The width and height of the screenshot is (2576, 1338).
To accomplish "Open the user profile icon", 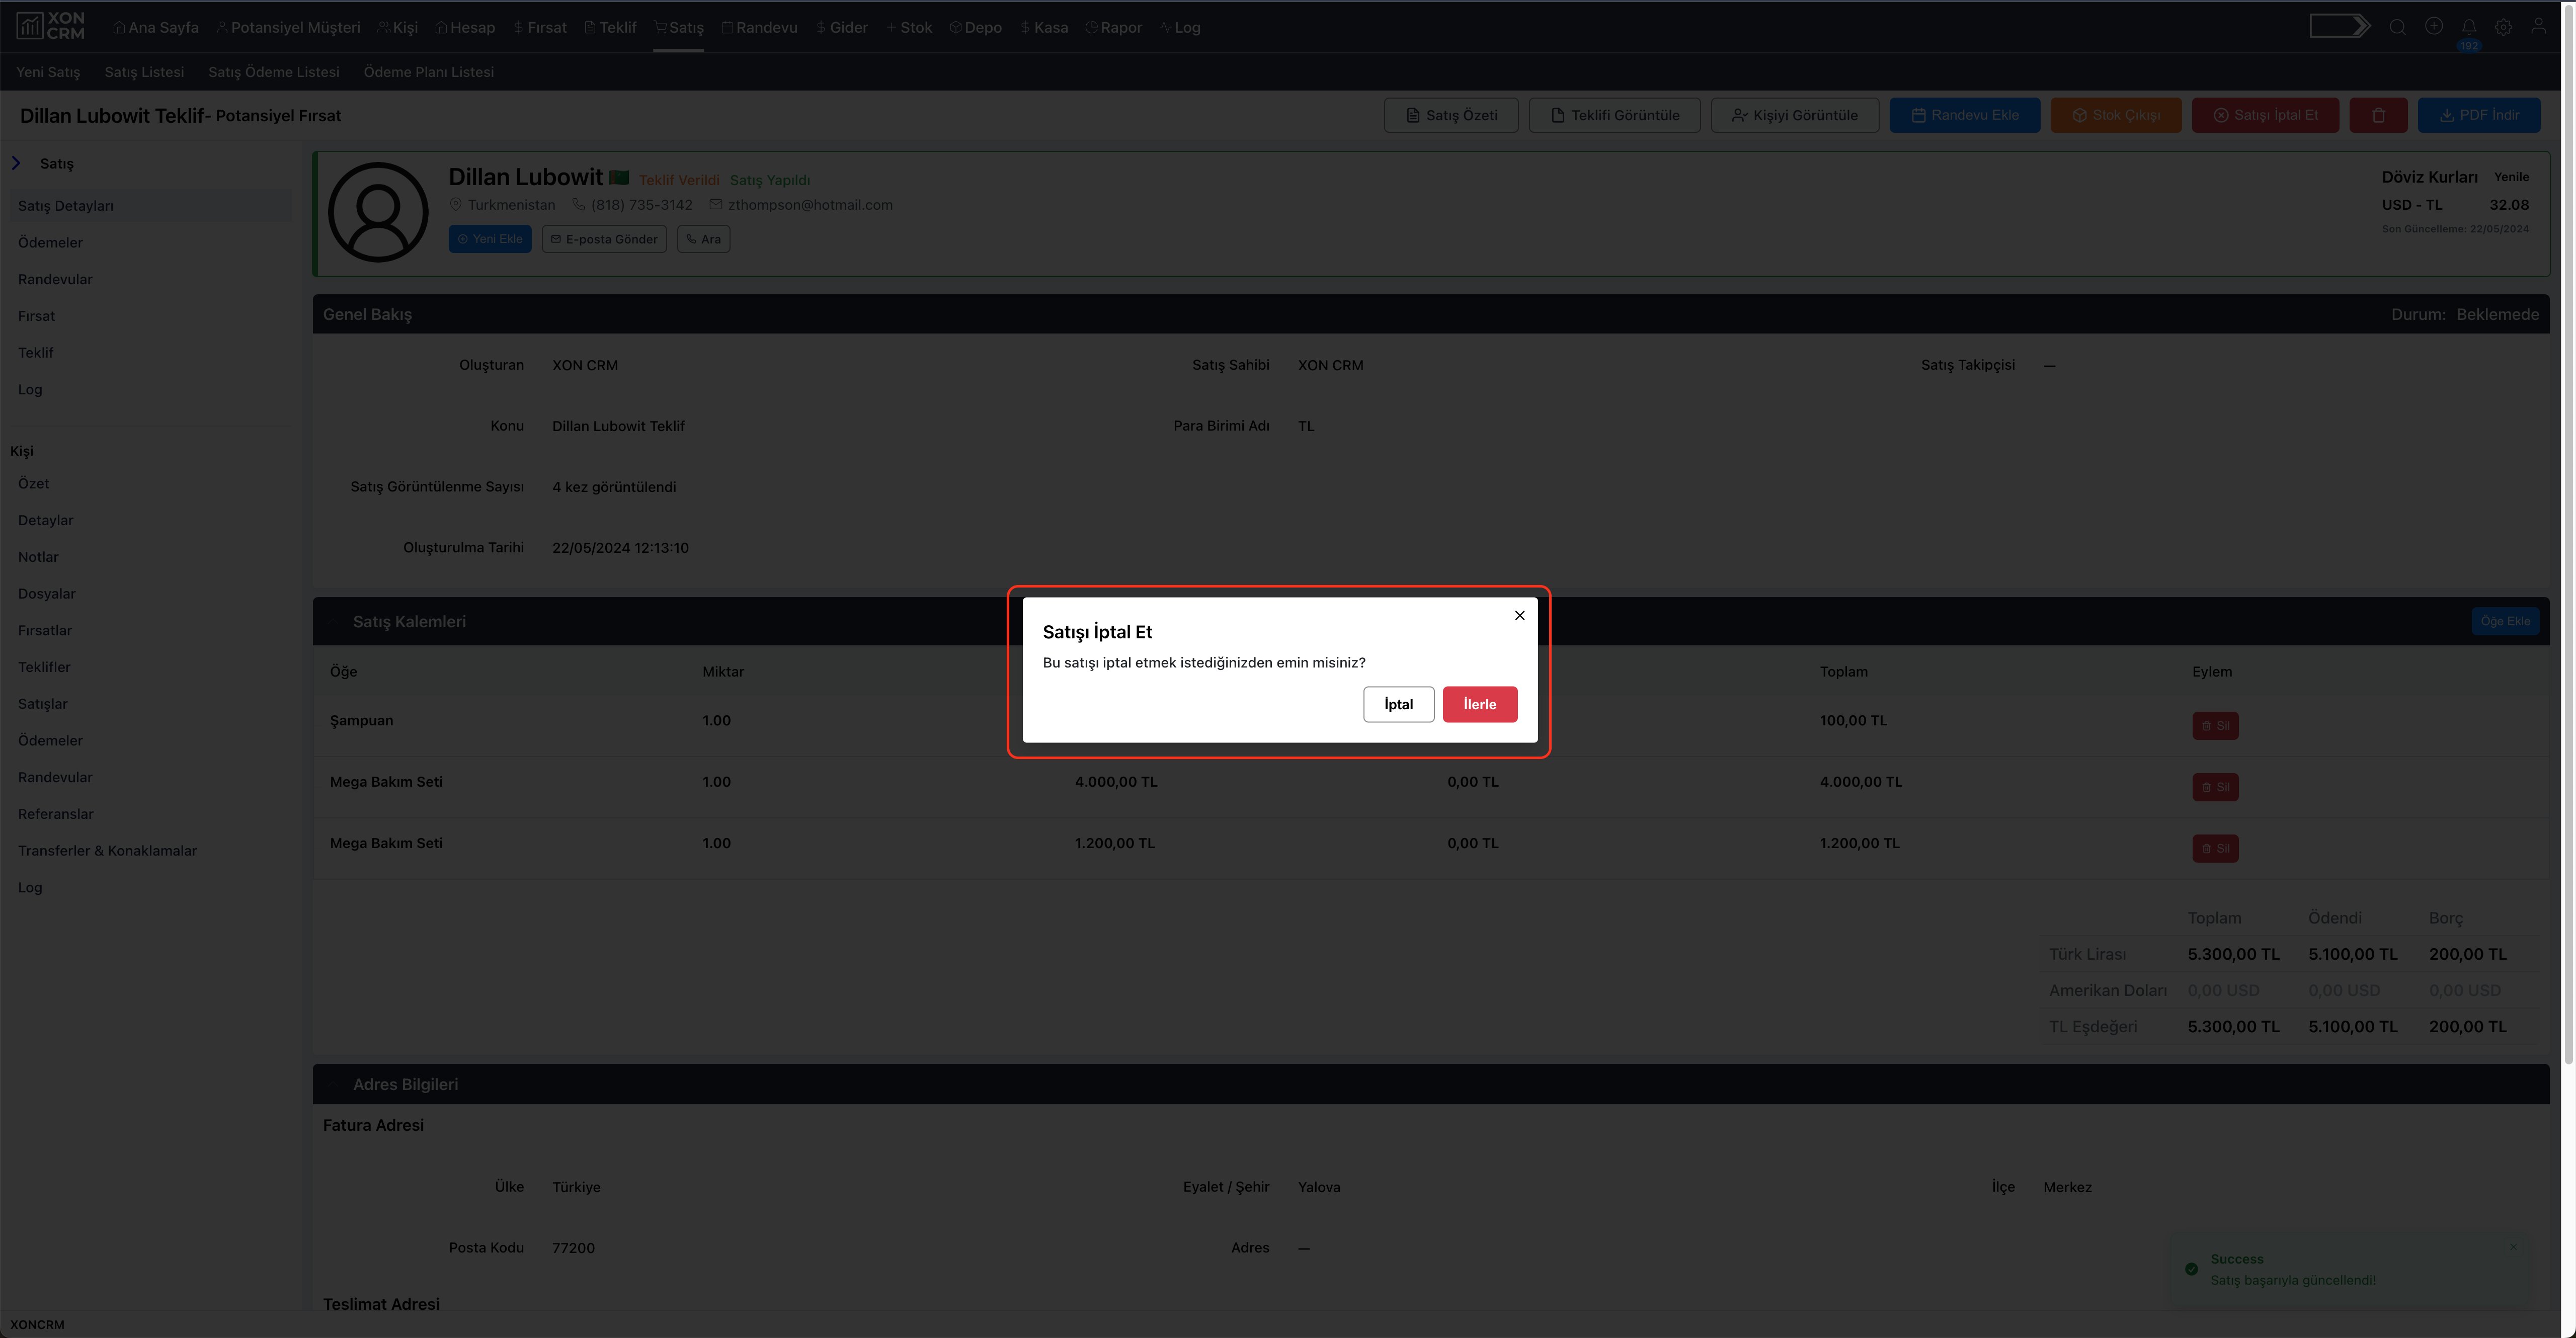I will click(x=2538, y=26).
